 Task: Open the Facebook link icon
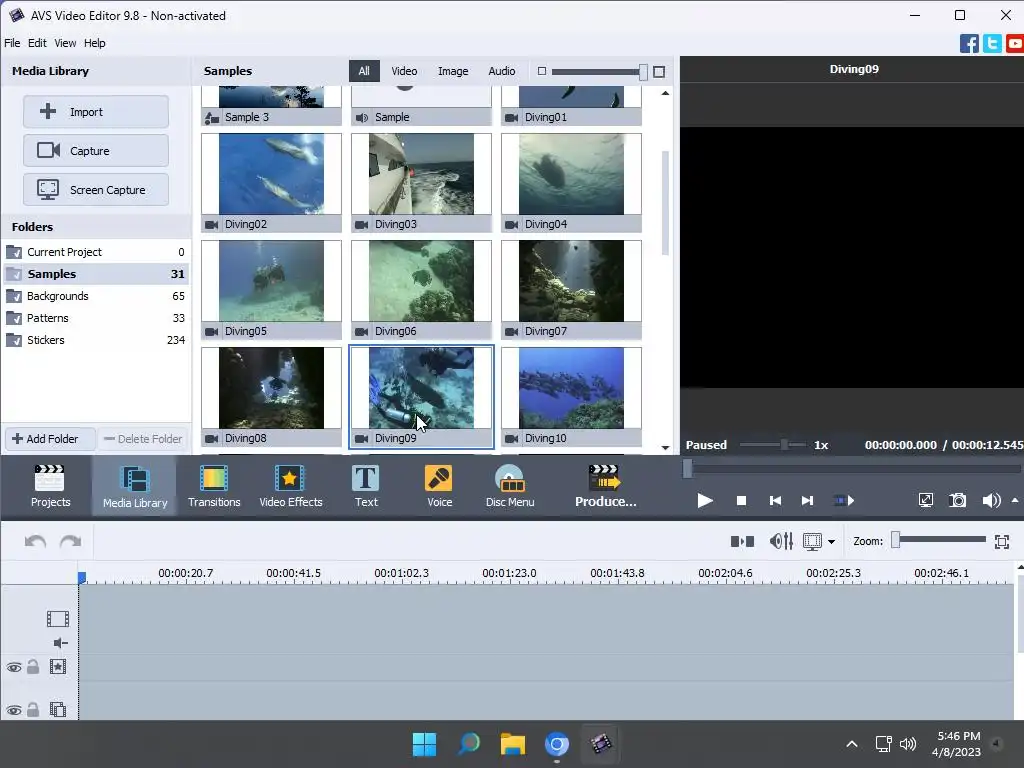[969, 44]
